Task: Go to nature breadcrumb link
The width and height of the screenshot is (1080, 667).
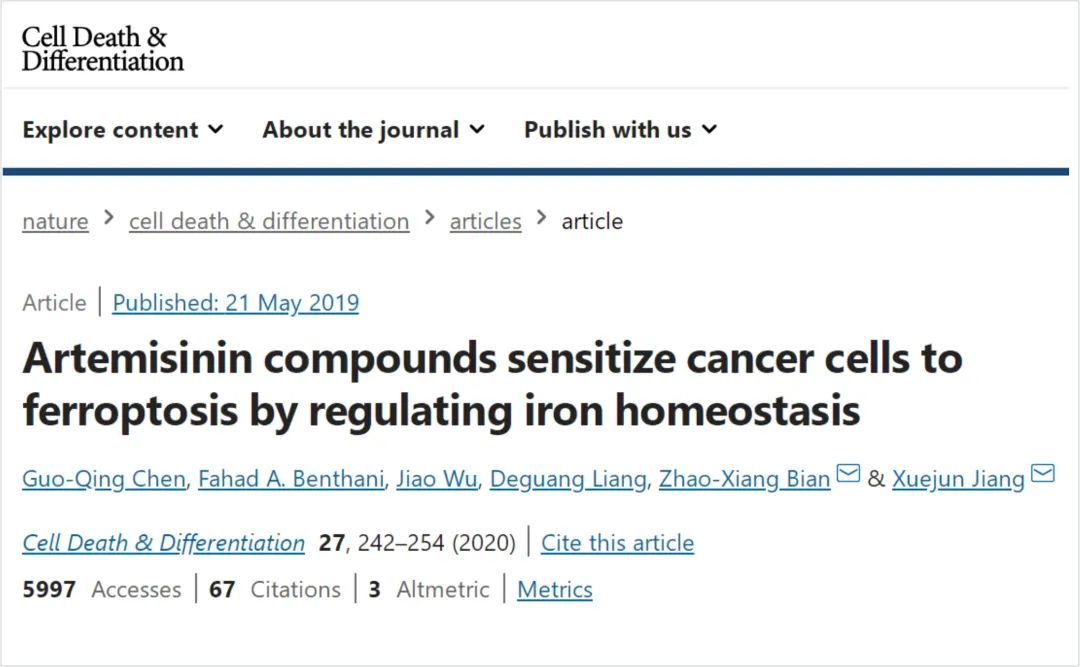Action: [x=55, y=221]
